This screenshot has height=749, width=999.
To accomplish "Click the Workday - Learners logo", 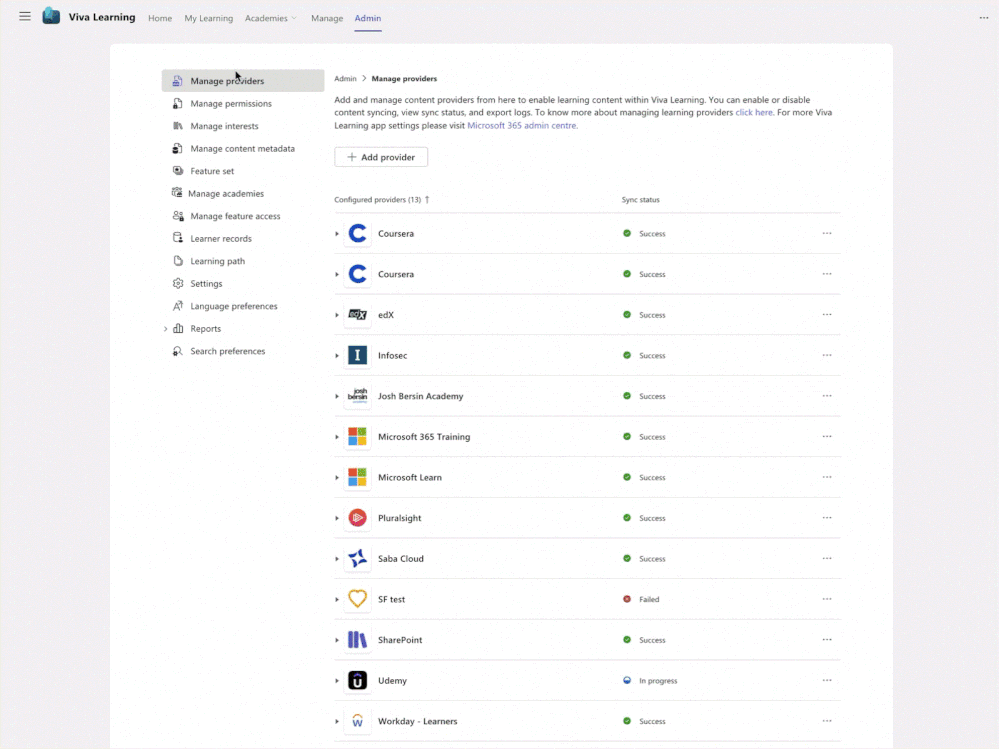I will (x=357, y=722).
